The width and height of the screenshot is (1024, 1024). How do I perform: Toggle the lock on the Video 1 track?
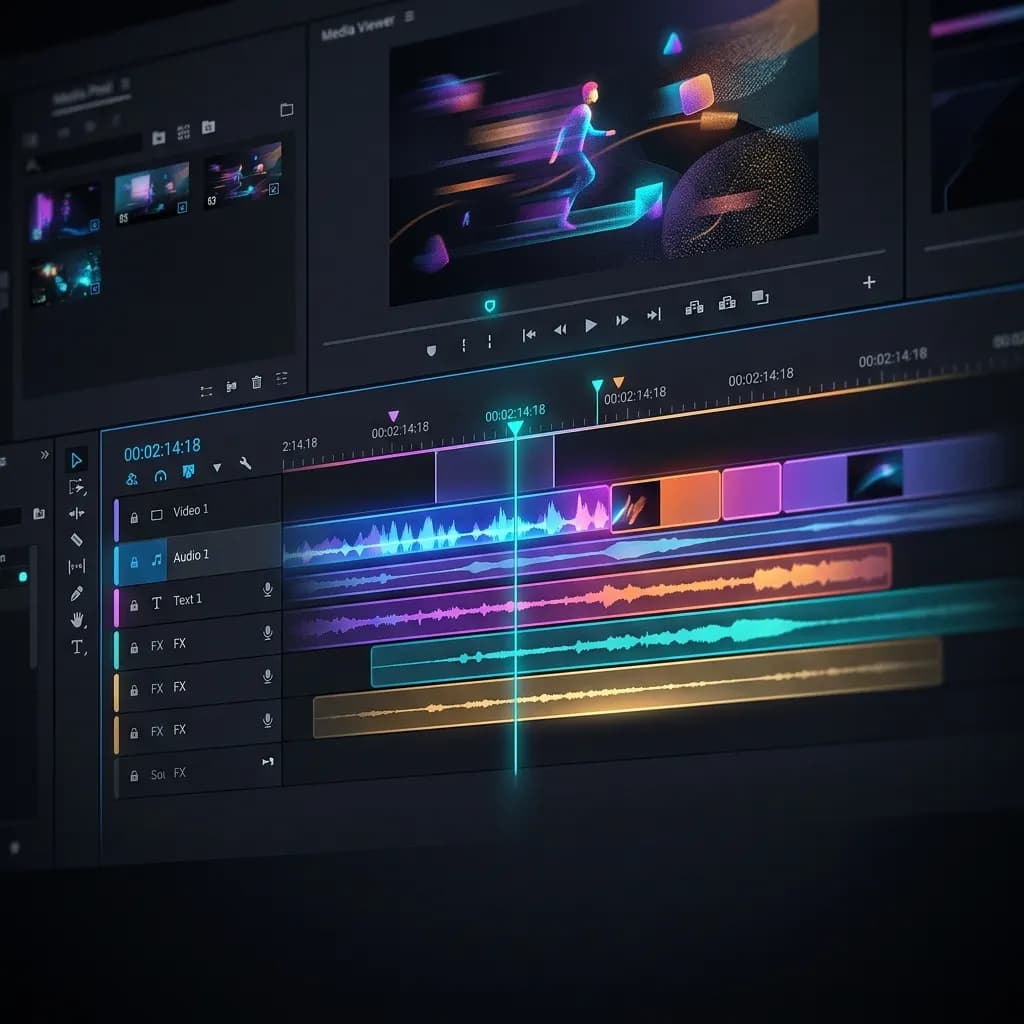pyautogui.click(x=134, y=518)
